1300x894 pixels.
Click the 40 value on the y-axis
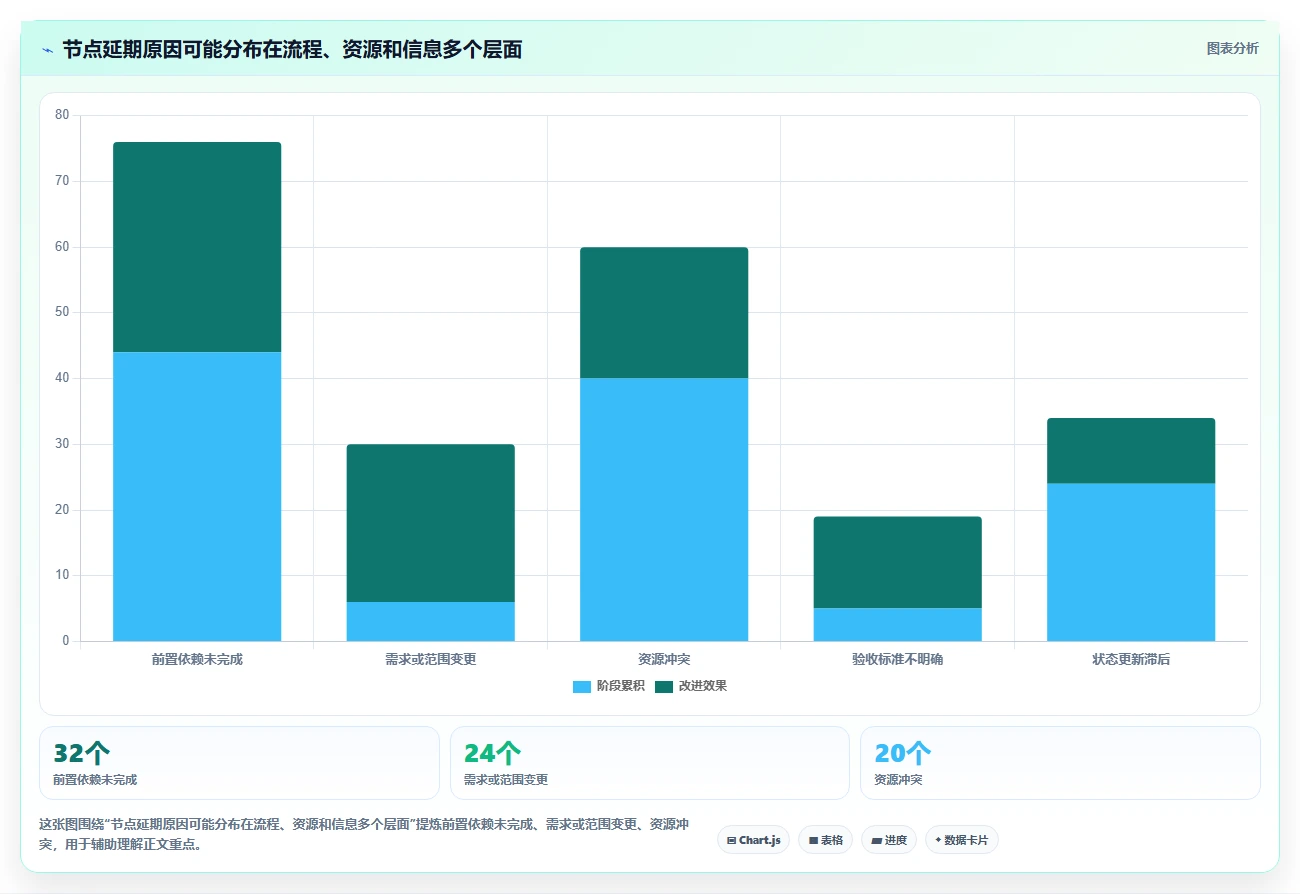point(62,378)
